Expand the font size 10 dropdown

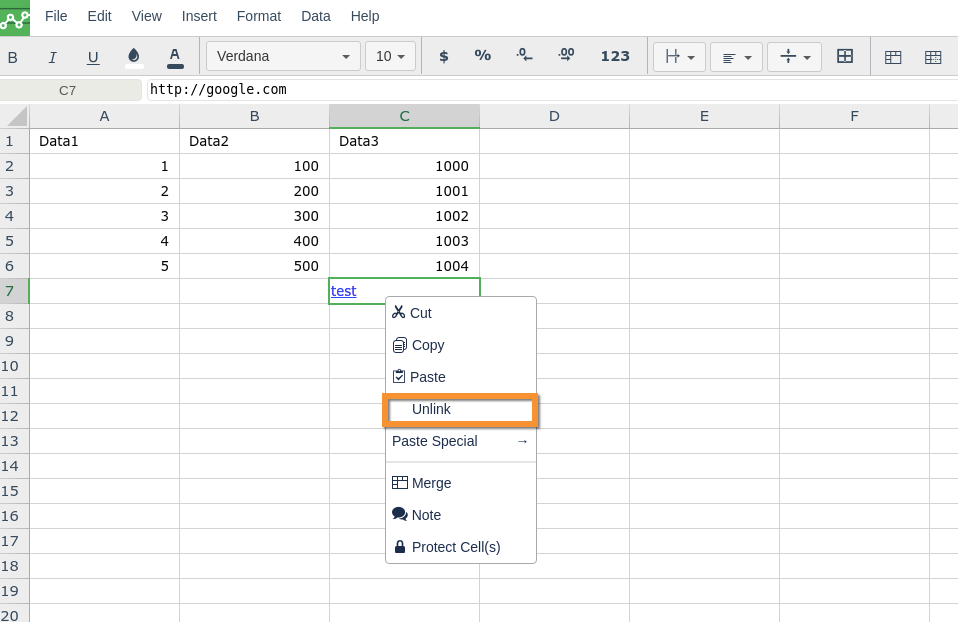point(390,57)
